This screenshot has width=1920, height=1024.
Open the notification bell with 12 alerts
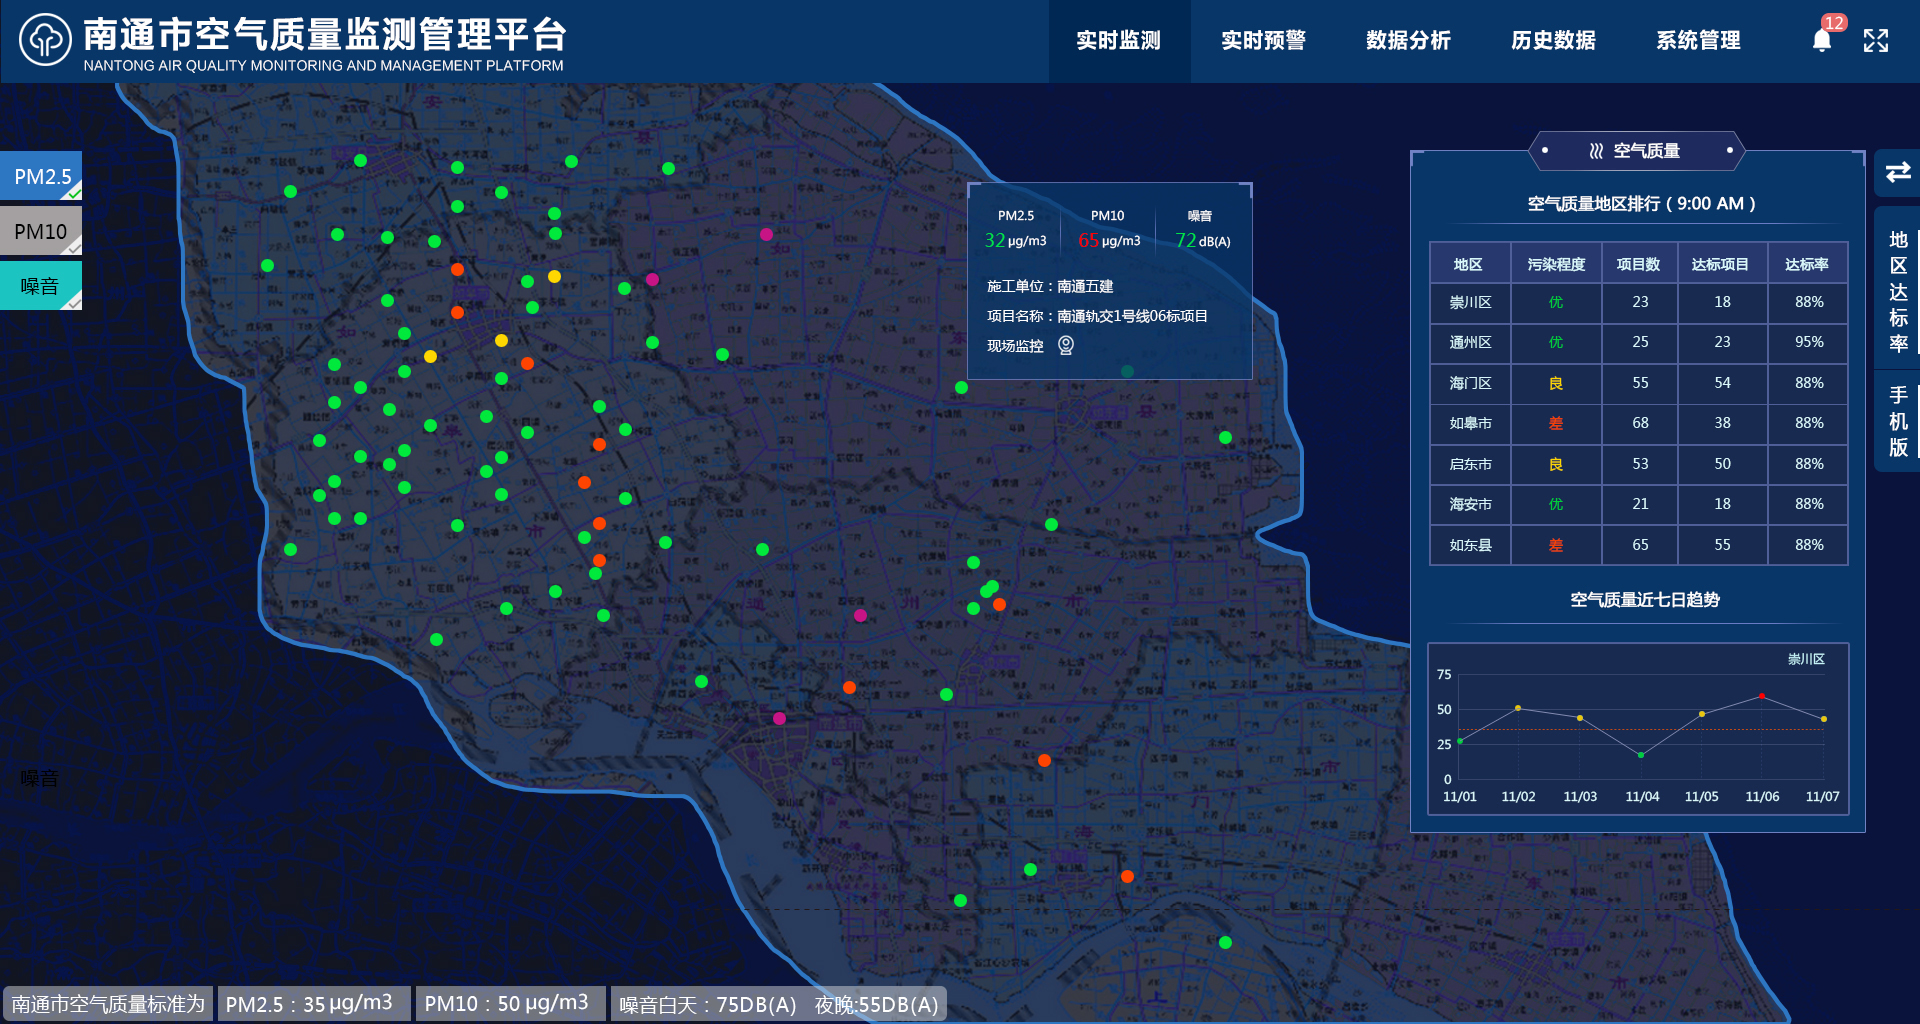[x=1822, y=40]
